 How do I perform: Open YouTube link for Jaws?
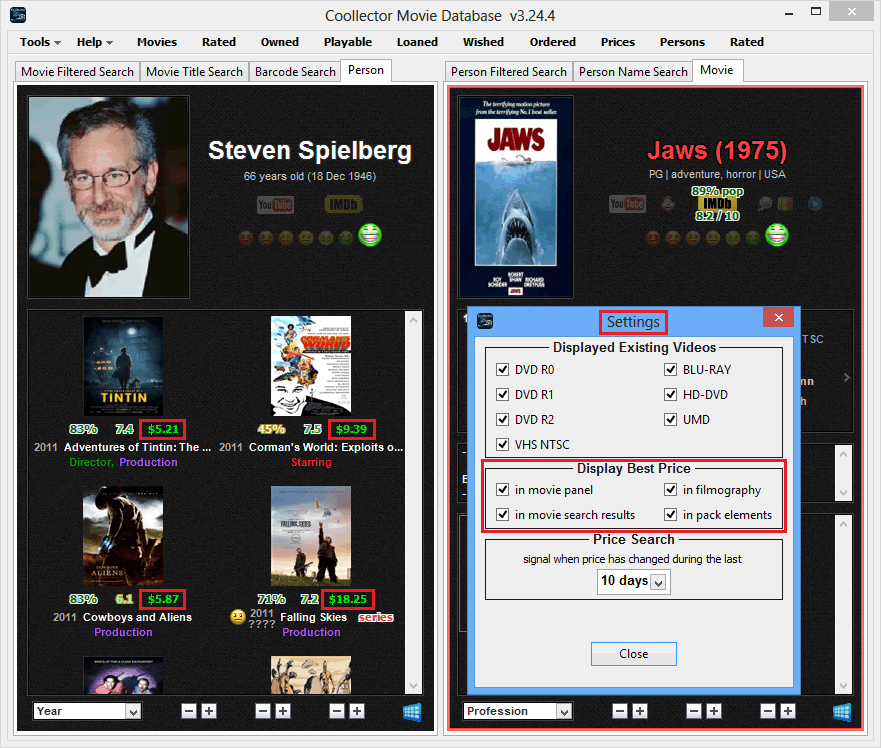(x=628, y=204)
